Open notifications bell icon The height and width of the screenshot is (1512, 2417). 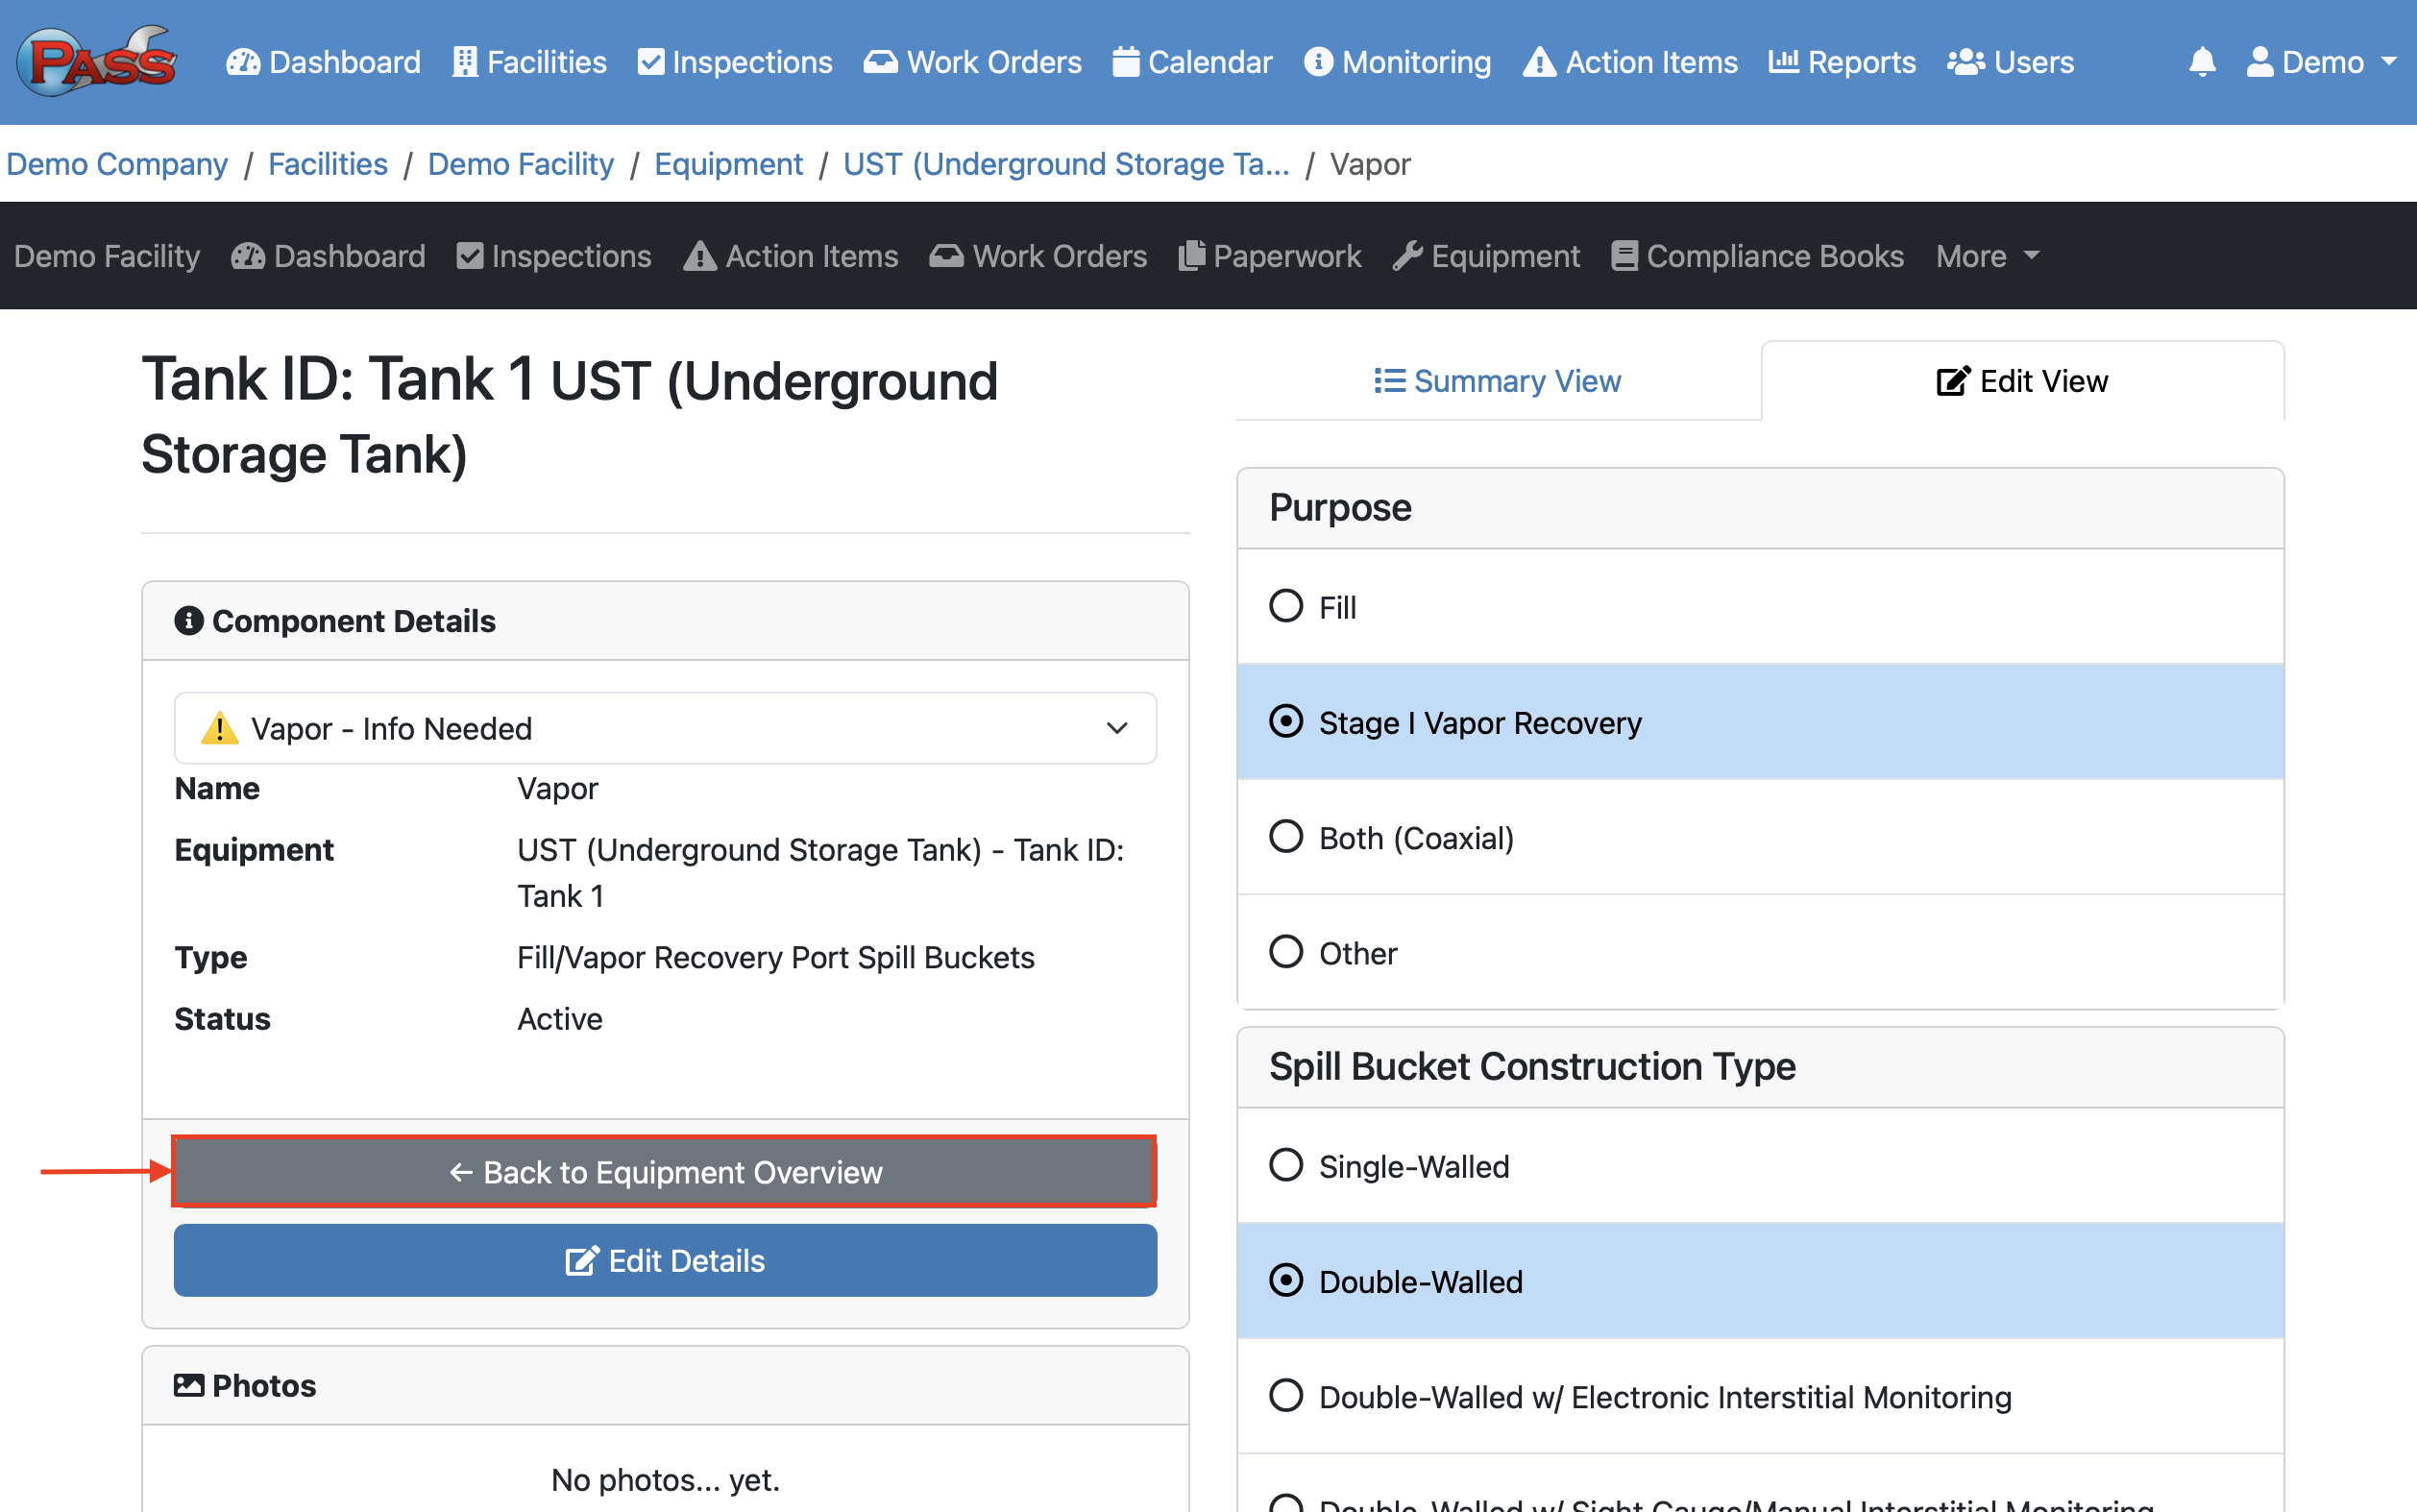pyautogui.click(x=2201, y=62)
